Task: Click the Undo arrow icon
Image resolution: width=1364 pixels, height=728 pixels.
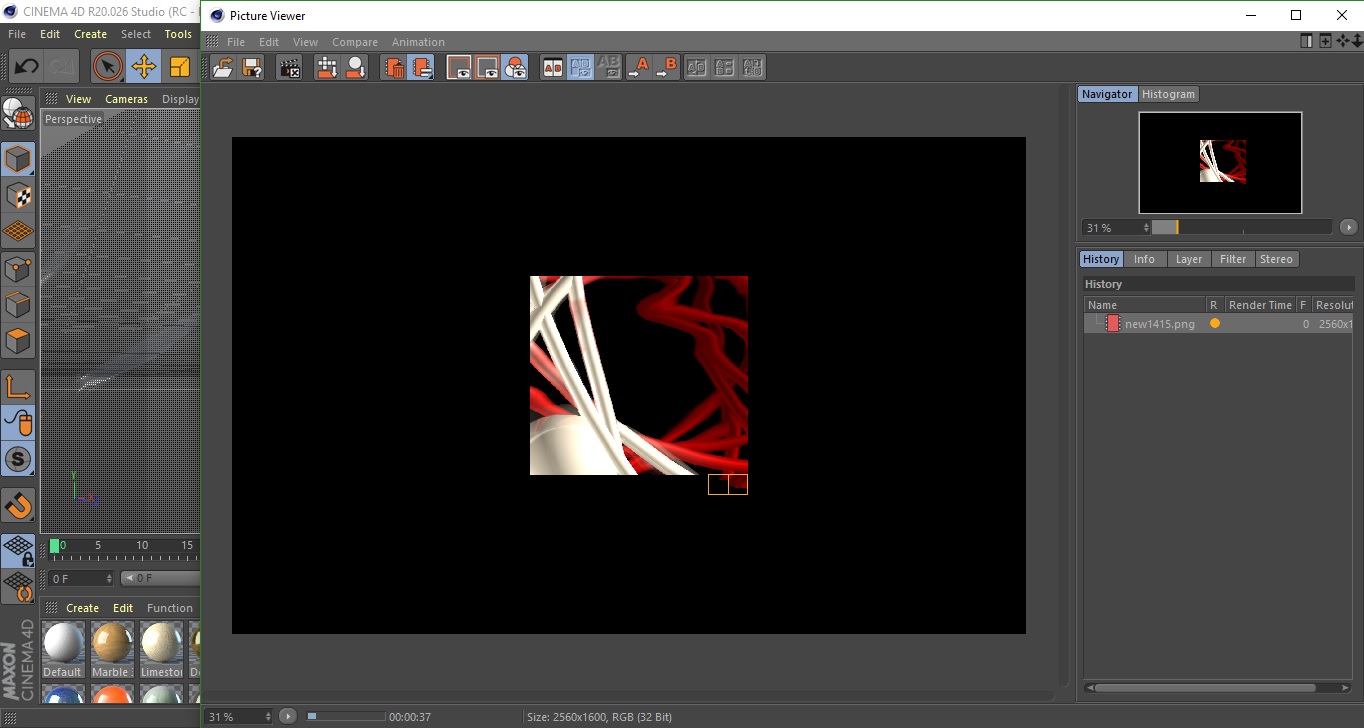Action: (x=26, y=67)
